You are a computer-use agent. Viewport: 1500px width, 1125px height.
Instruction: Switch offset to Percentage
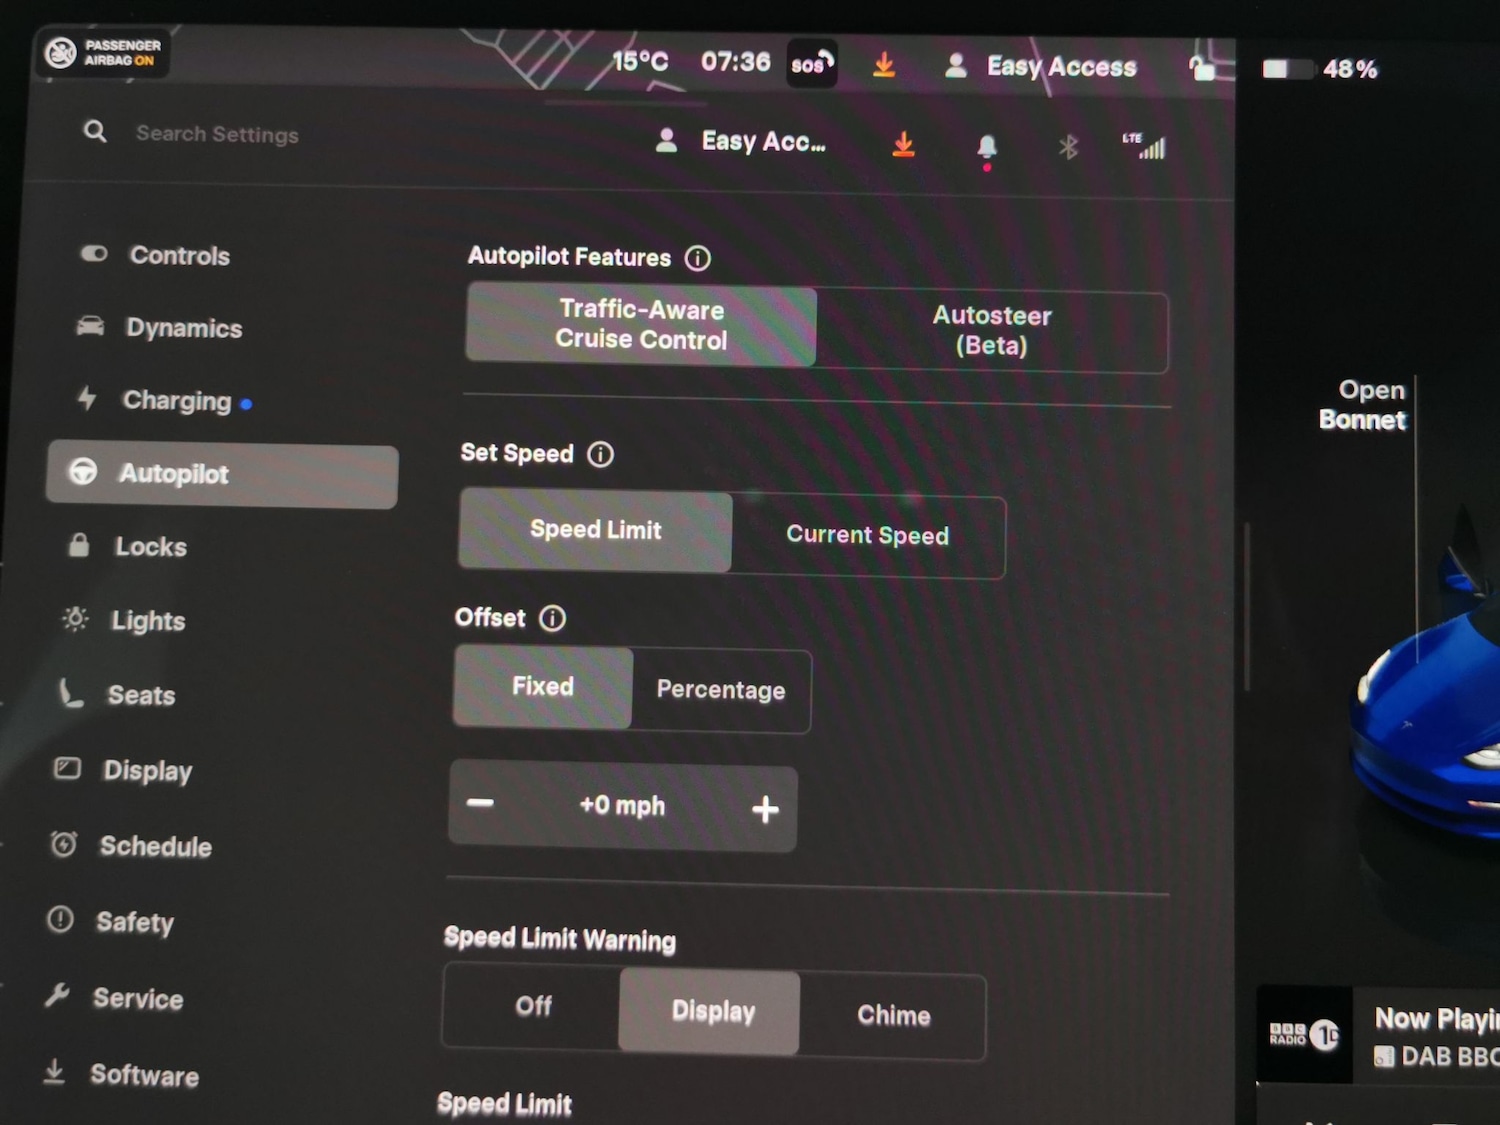point(720,690)
